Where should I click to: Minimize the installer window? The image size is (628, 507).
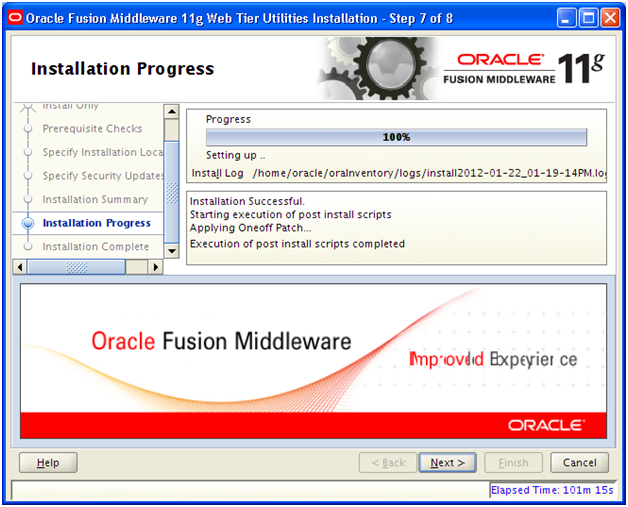(x=566, y=18)
